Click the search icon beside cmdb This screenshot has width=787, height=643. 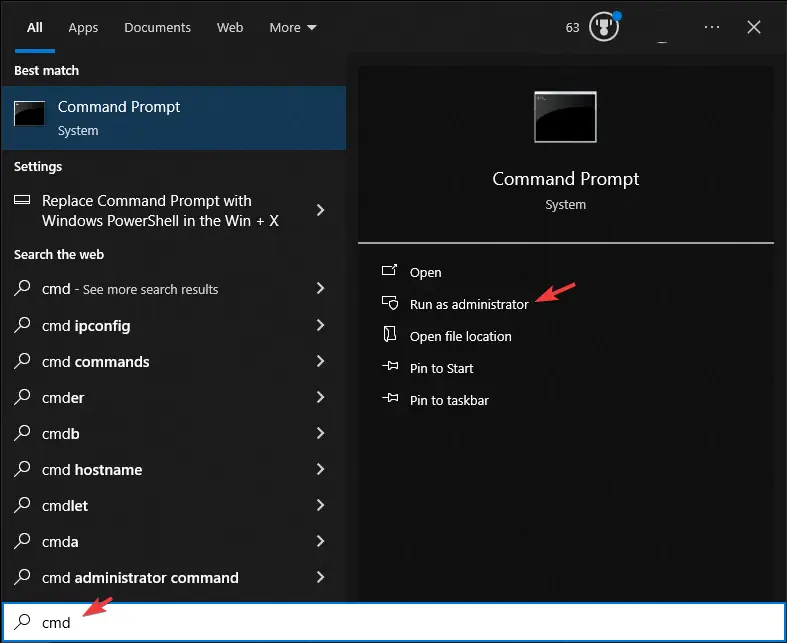click(22, 433)
